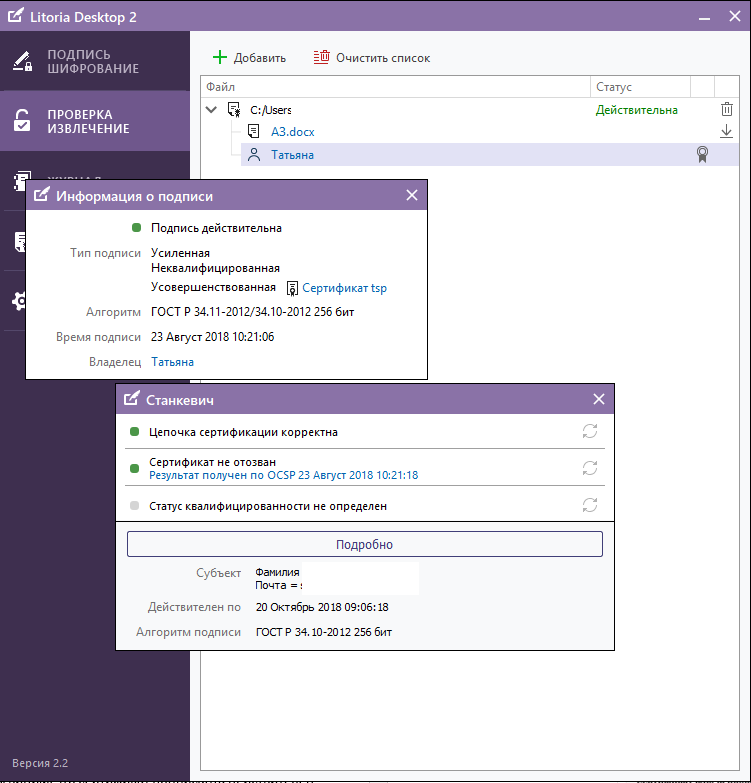Click the Версия 2.2 label
The width and height of the screenshot is (751, 783).
tap(40, 763)
